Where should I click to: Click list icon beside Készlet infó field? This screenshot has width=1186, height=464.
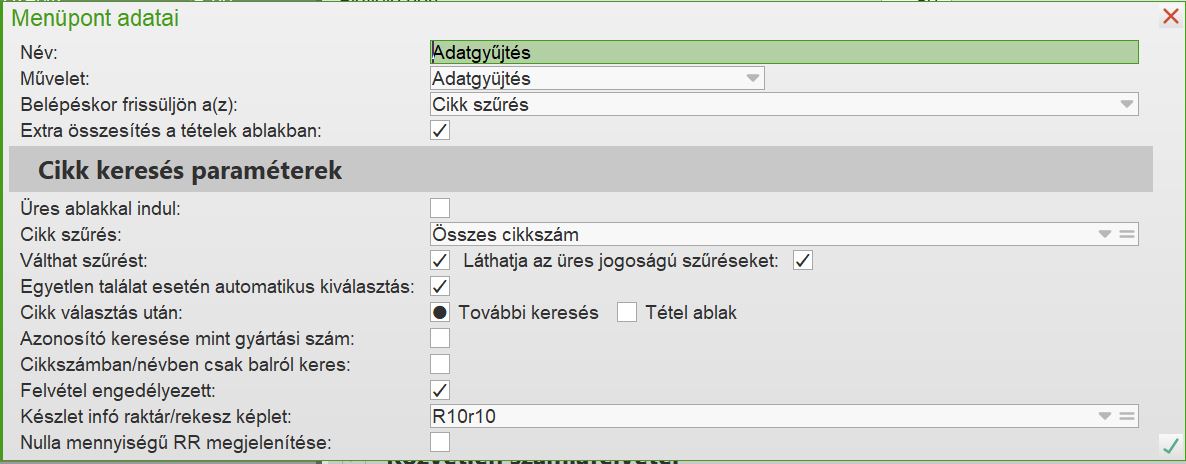click(x=1127, y=415)
